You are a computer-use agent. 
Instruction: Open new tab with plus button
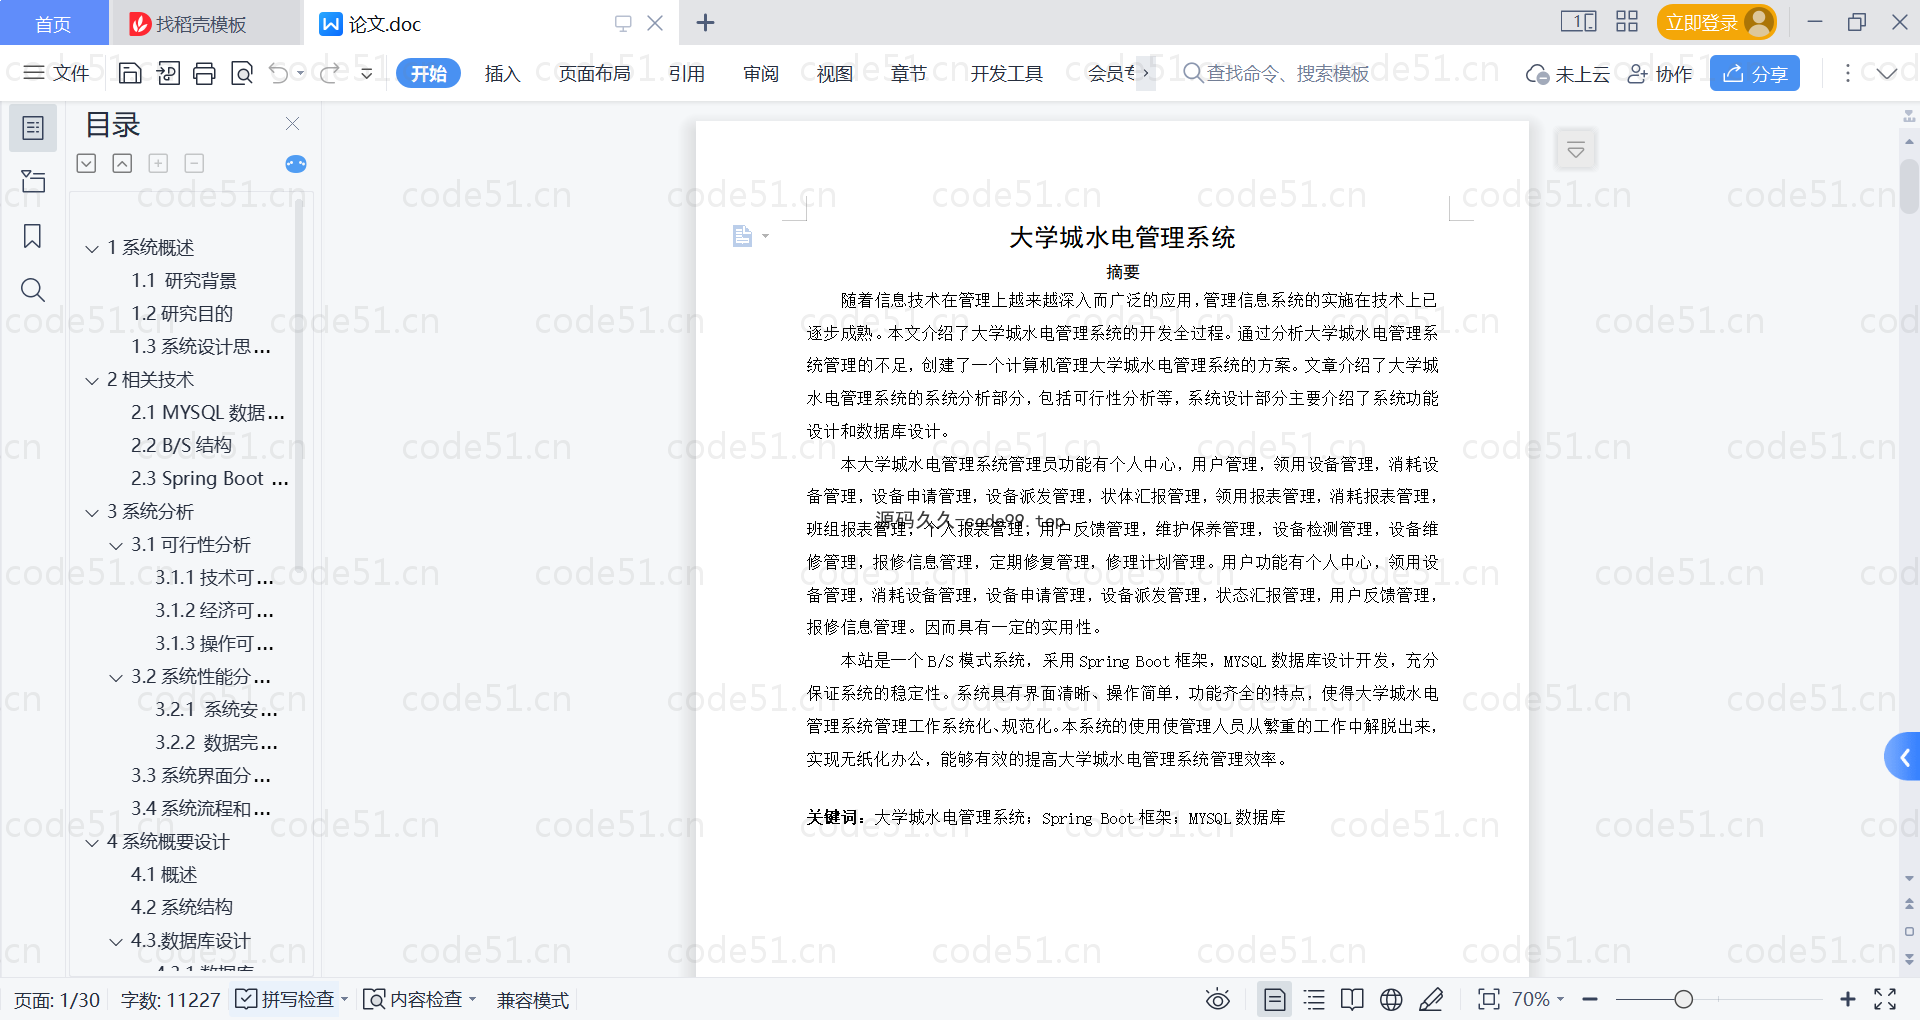click(x=705, y=22)
